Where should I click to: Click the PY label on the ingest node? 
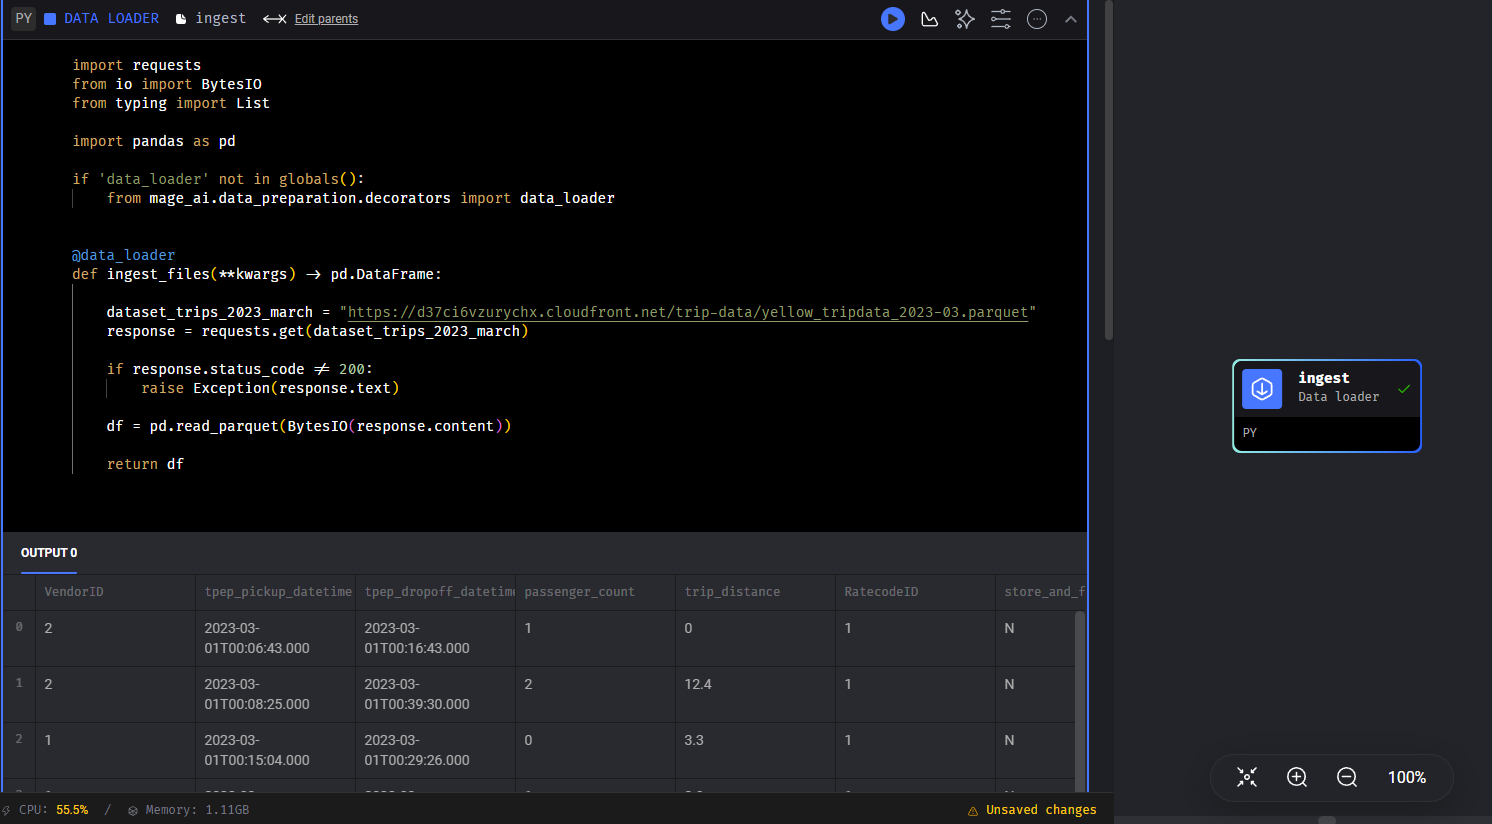[1250, 433]
